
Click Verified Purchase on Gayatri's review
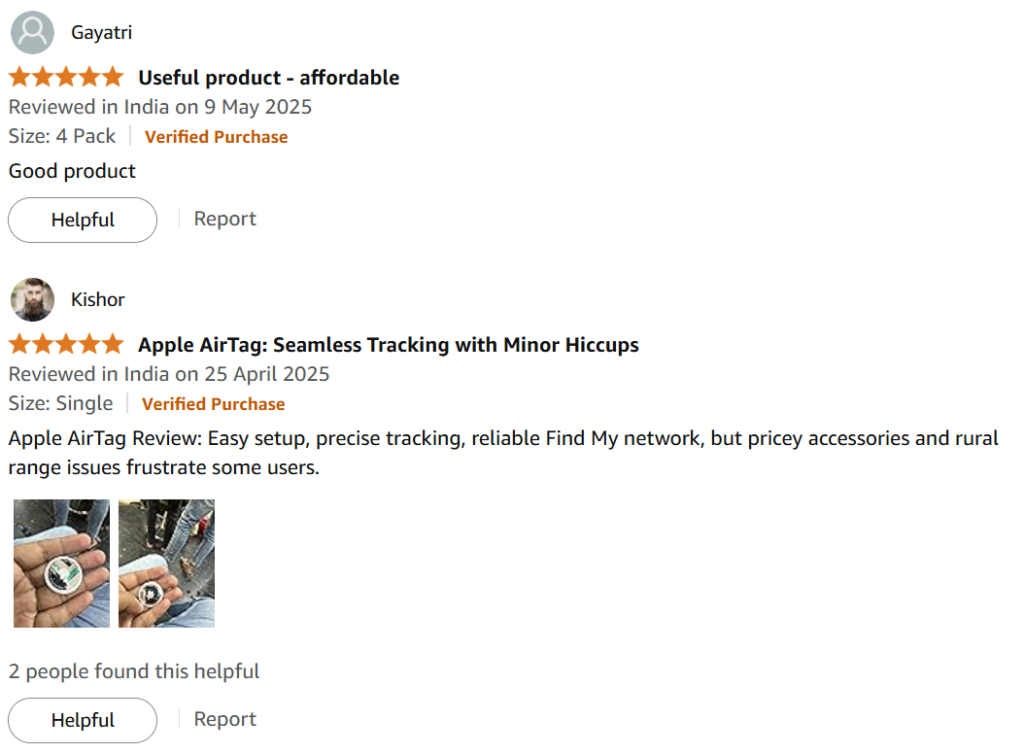click(x=216, y=137)
